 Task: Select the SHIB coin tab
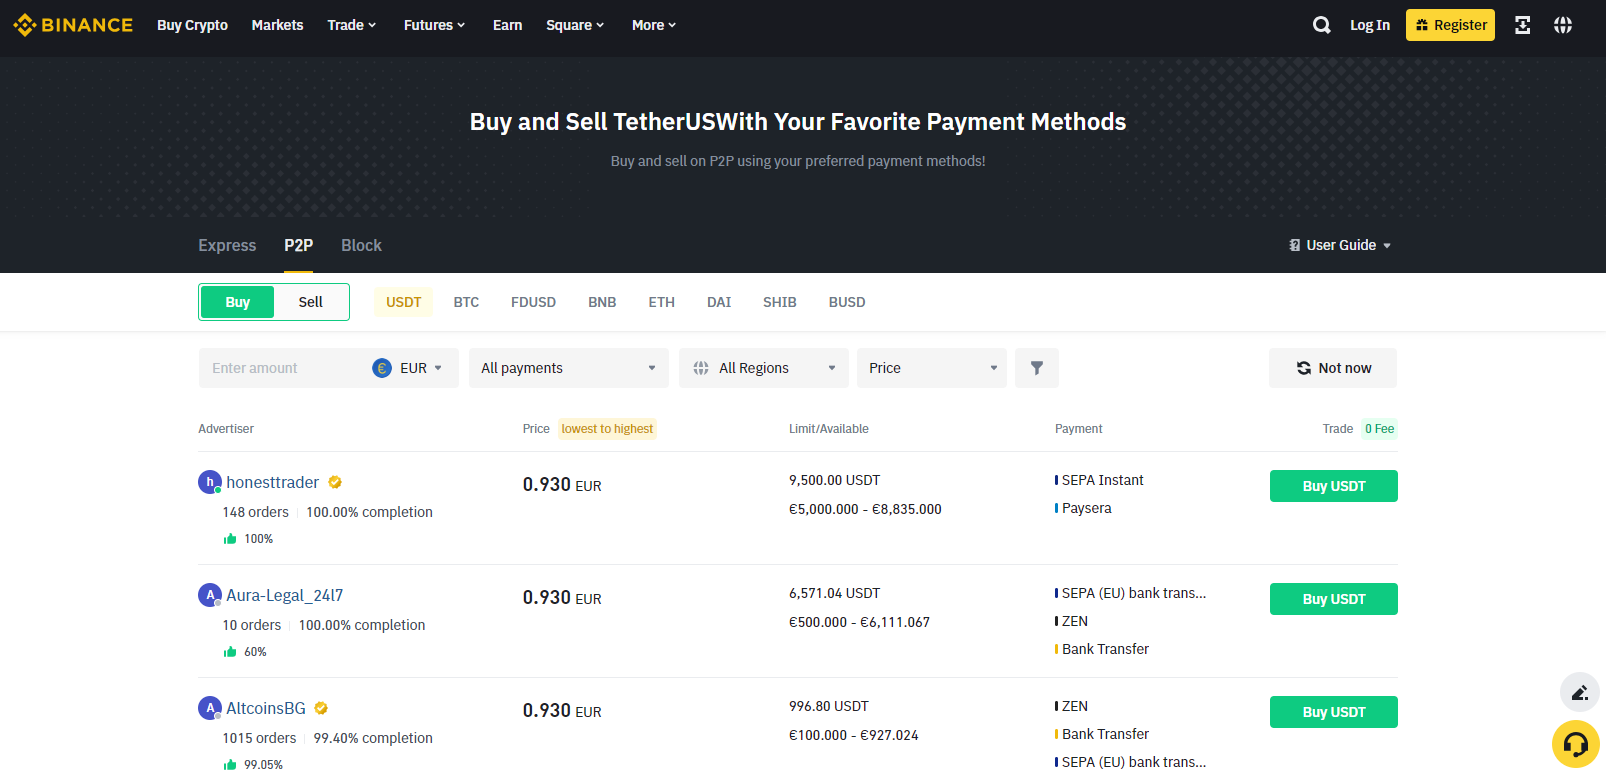point(780,302)
